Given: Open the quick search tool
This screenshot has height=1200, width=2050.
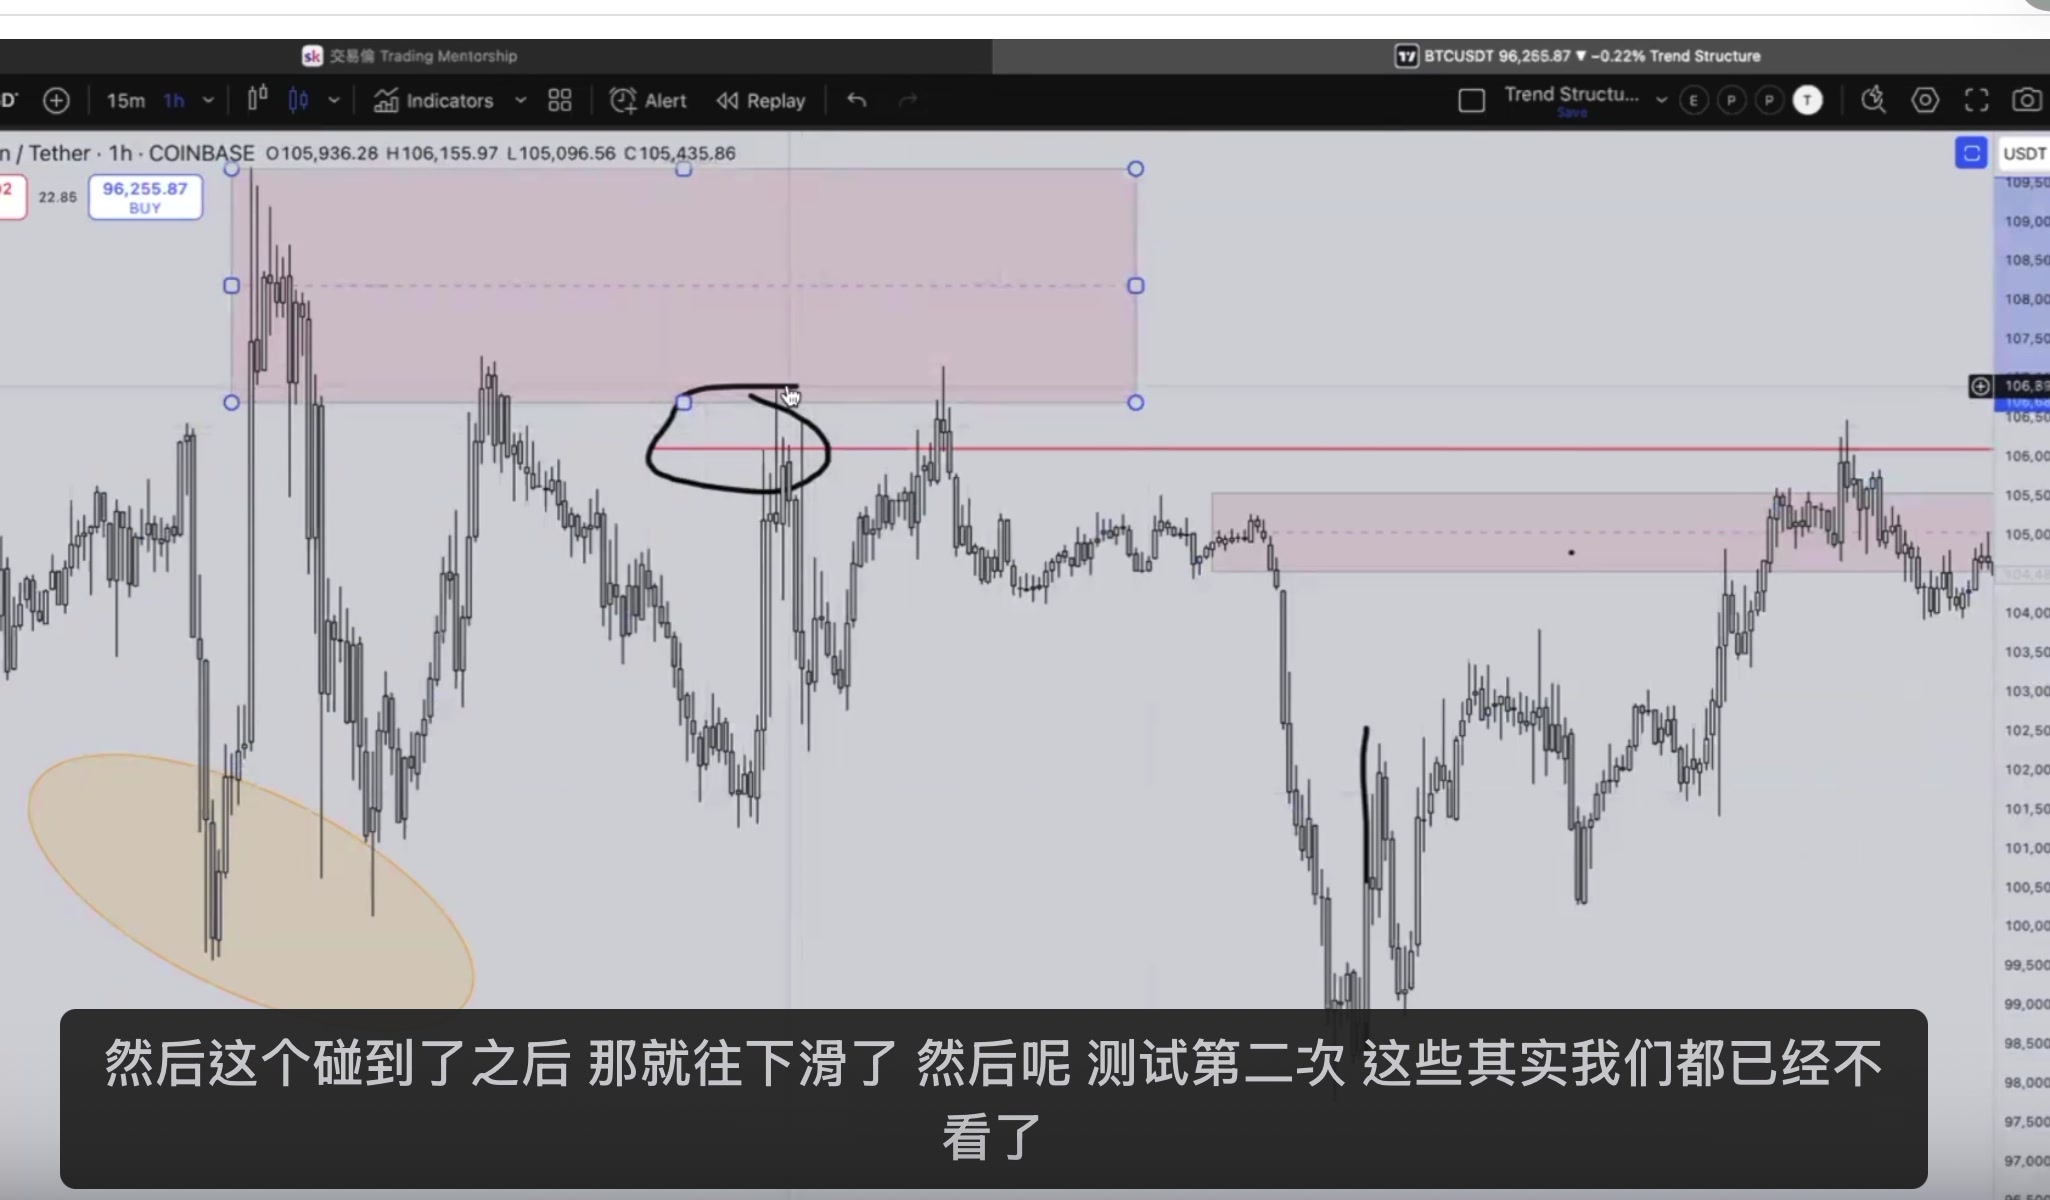Looking at the screenshot, I should click(1873, 100).
